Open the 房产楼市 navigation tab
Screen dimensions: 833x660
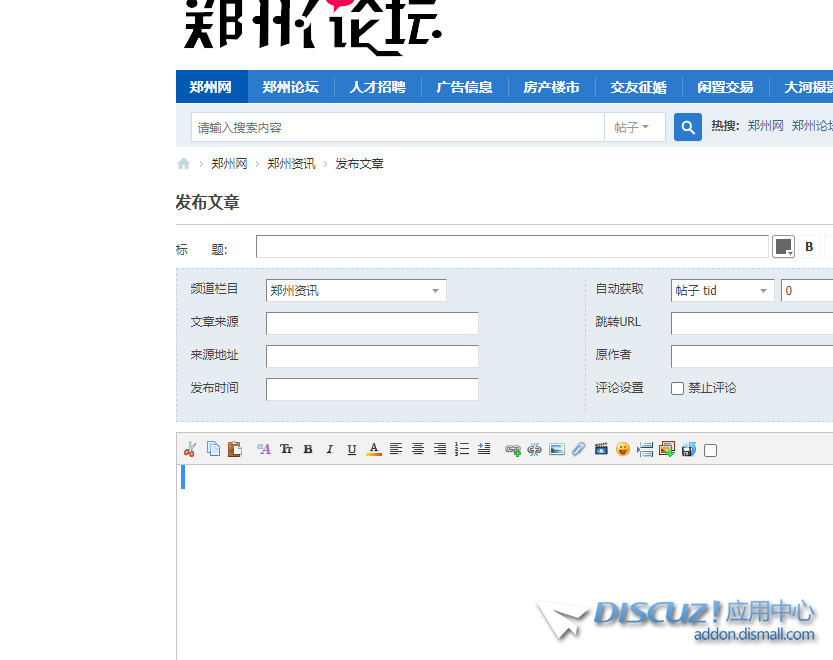point(551,87)
